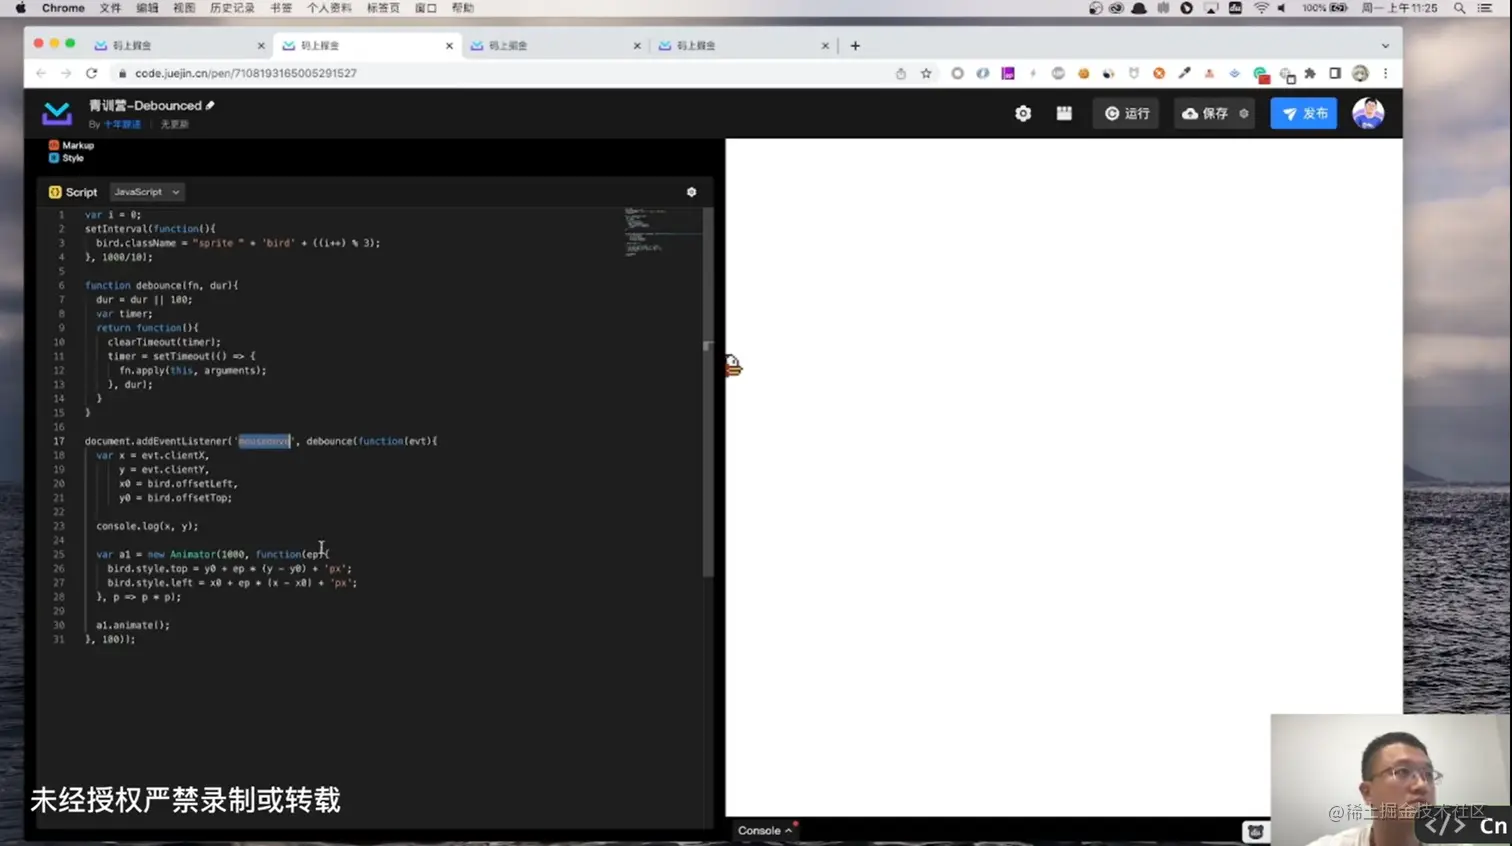Toggle the Console panel open
This screenshot has height=846, width=1512.
click(x=765, y=831)
